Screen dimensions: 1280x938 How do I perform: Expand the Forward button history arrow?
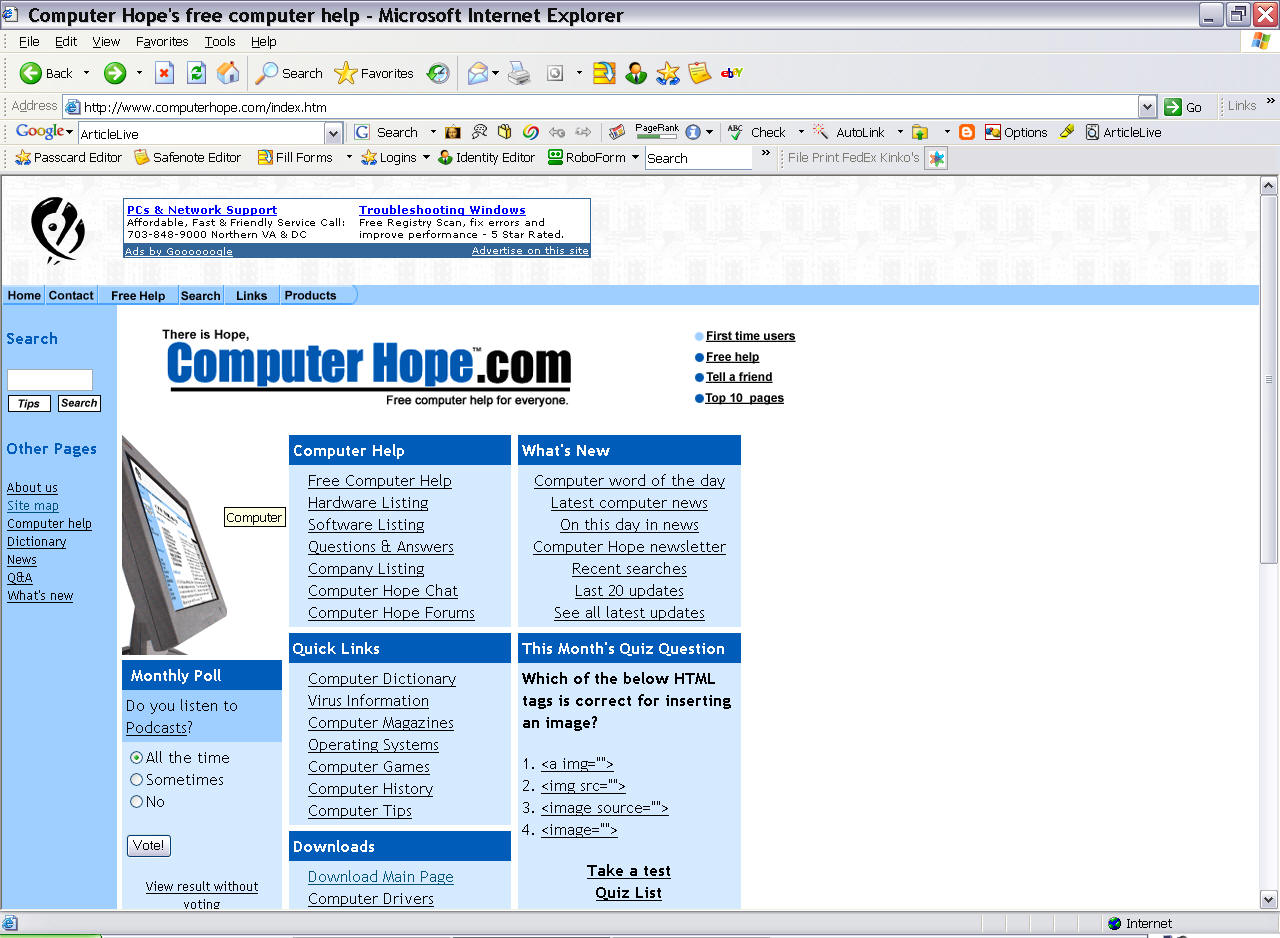pyautogui.click(x=139, y=73)
